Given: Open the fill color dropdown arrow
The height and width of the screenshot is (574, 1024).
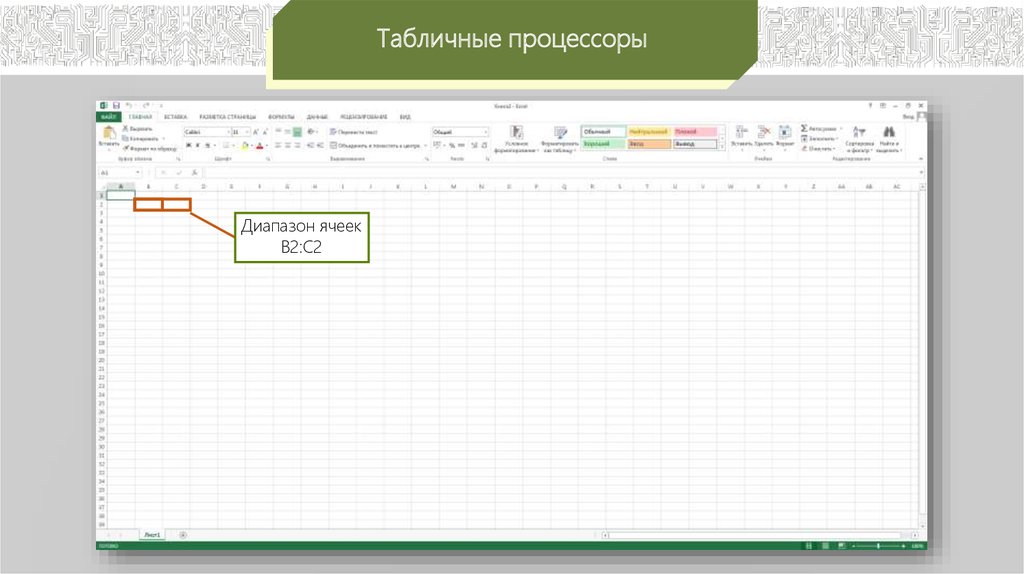Looking at the screenshot, I should pyautogui.click(x=252, y=146).
